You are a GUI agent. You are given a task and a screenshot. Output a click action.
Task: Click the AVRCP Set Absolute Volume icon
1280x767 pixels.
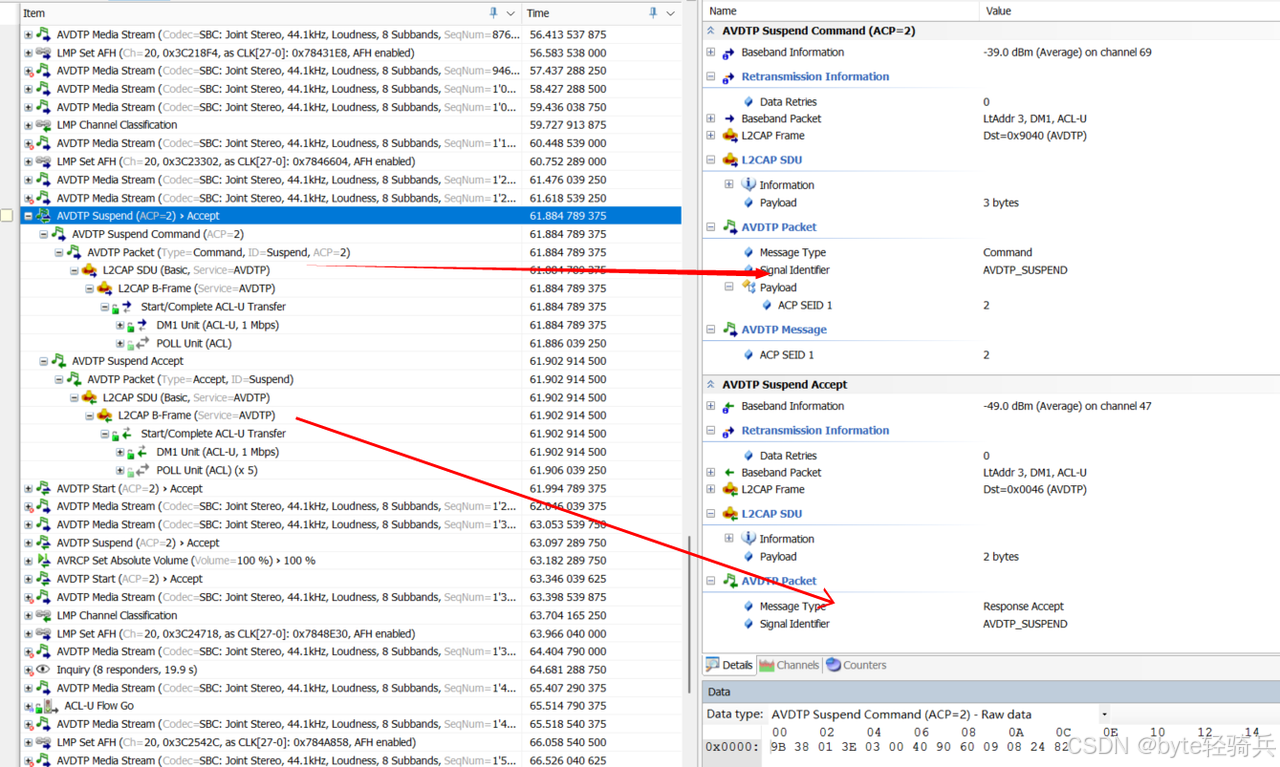pos(43,561)
